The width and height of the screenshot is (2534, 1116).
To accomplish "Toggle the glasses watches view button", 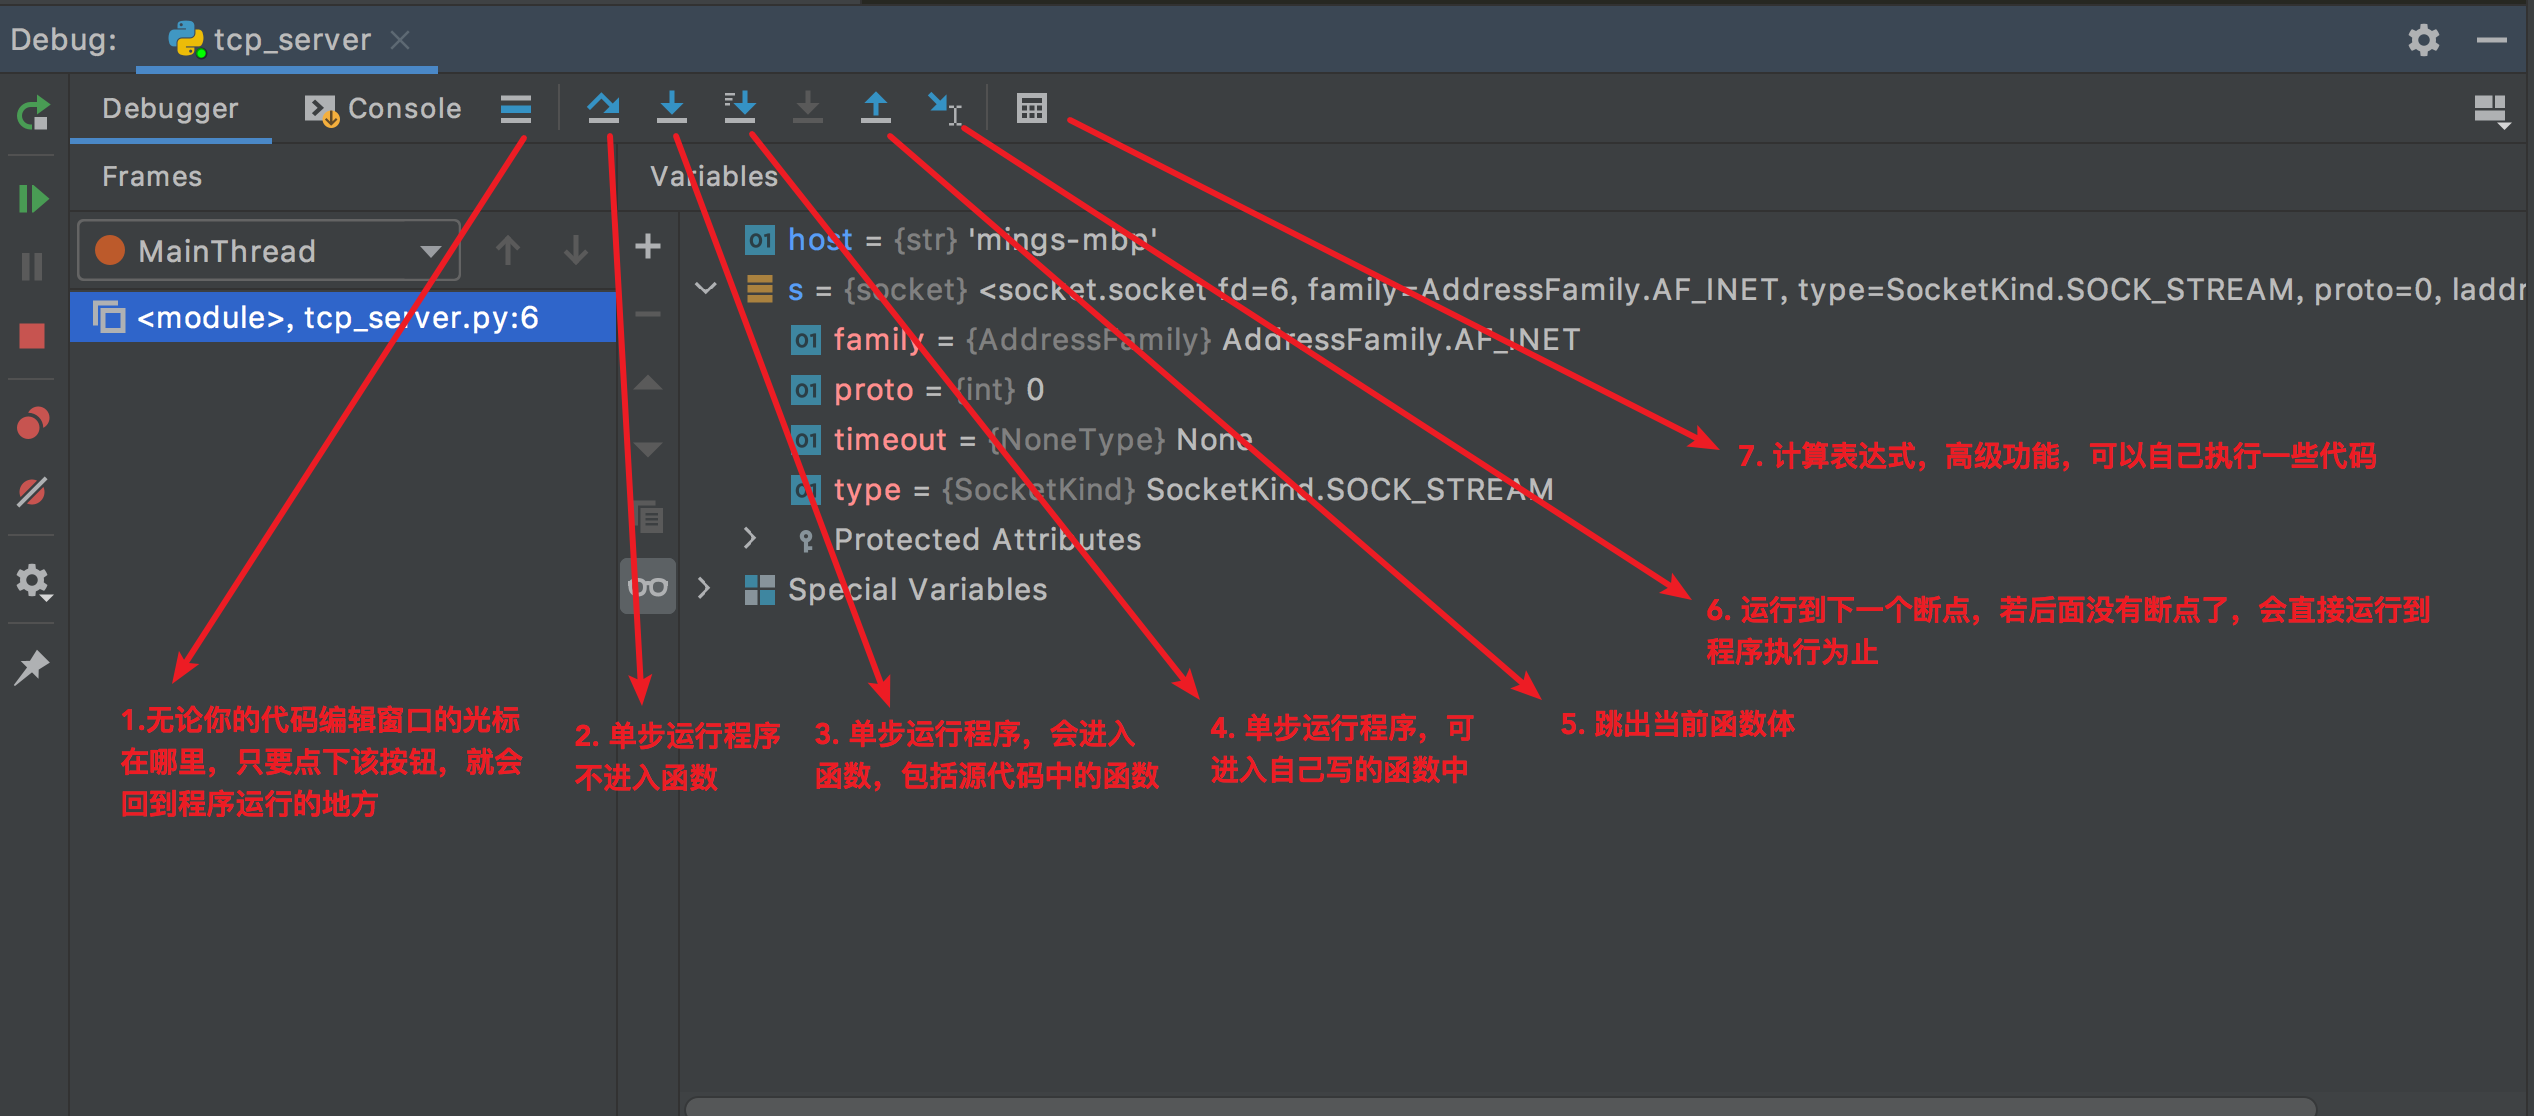I will pos(648,587).
